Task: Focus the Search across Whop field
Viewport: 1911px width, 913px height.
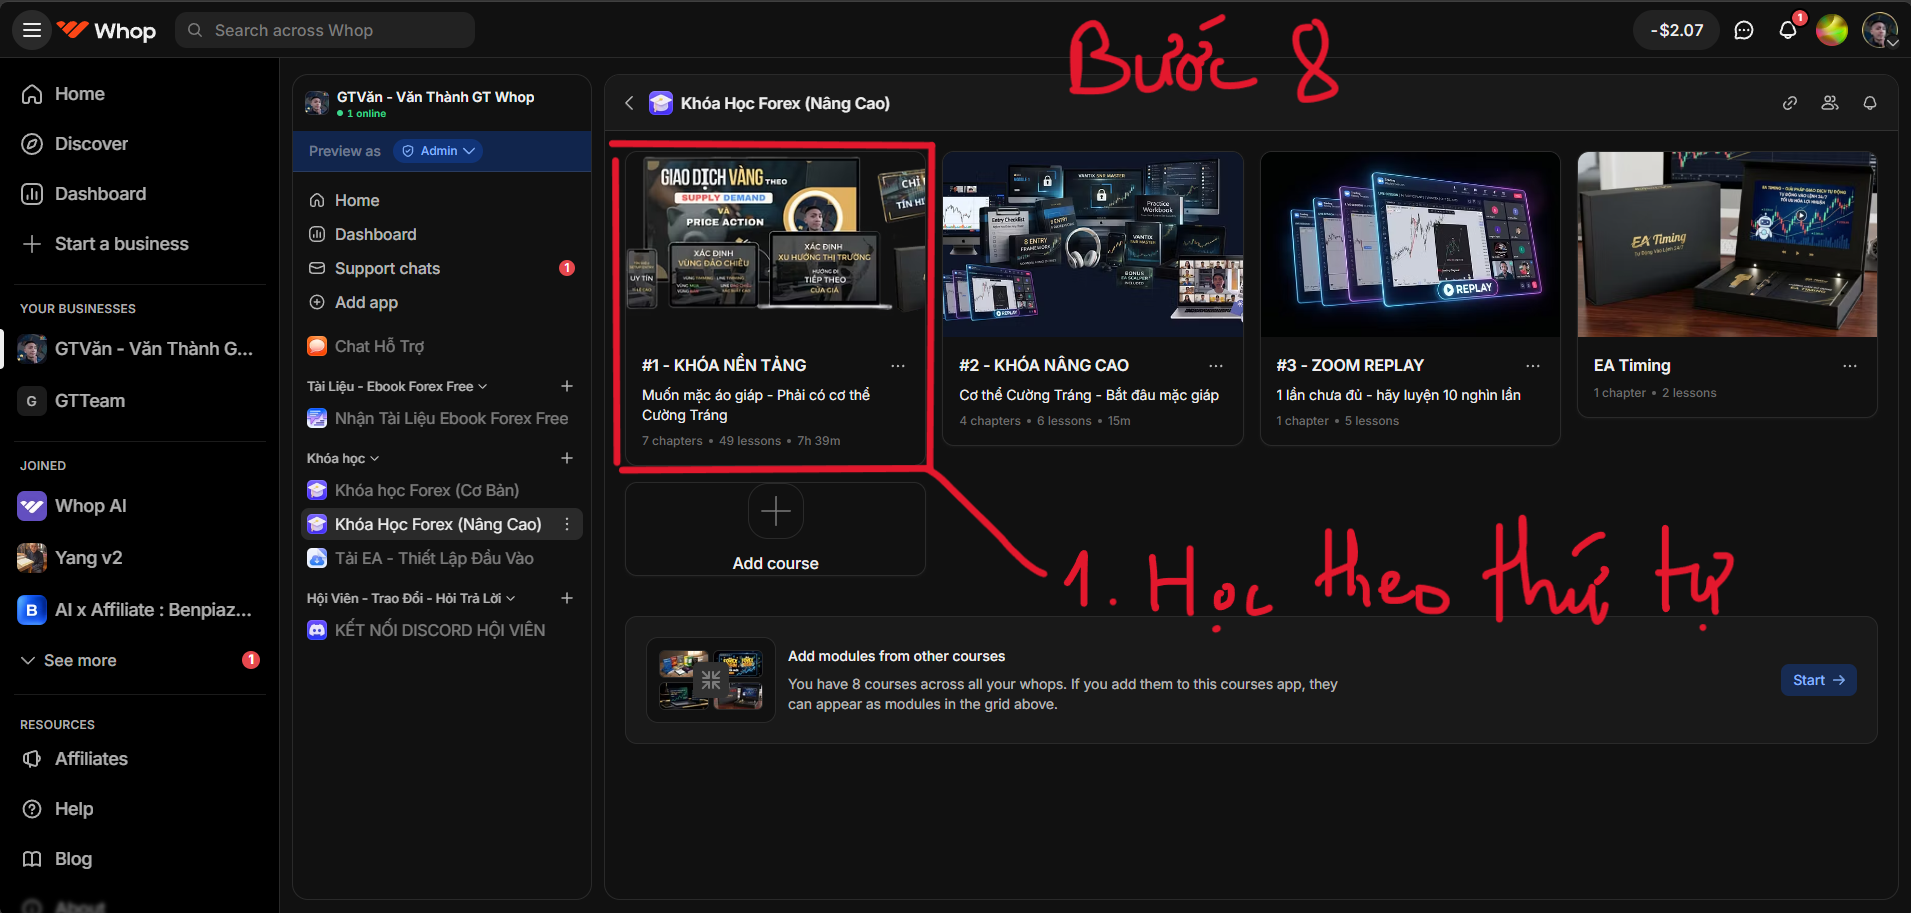Action: [x=325, y=30]
